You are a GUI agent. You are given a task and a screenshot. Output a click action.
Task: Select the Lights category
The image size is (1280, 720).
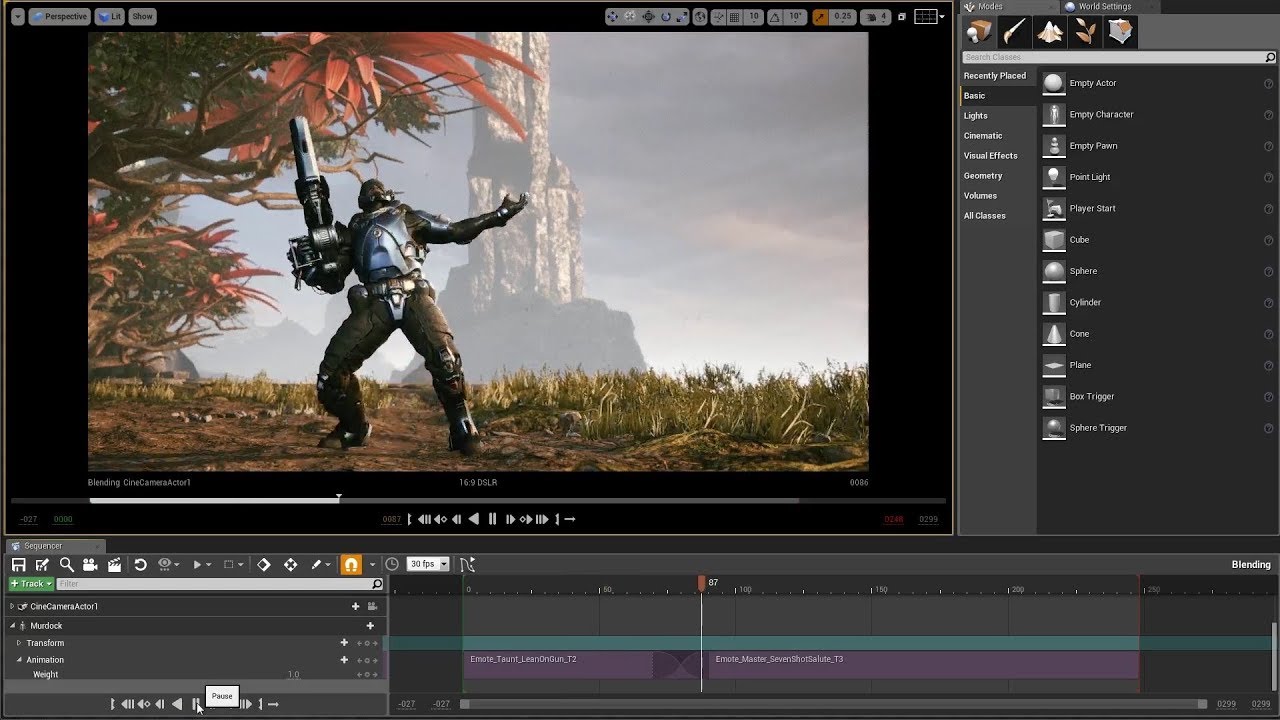975,116
